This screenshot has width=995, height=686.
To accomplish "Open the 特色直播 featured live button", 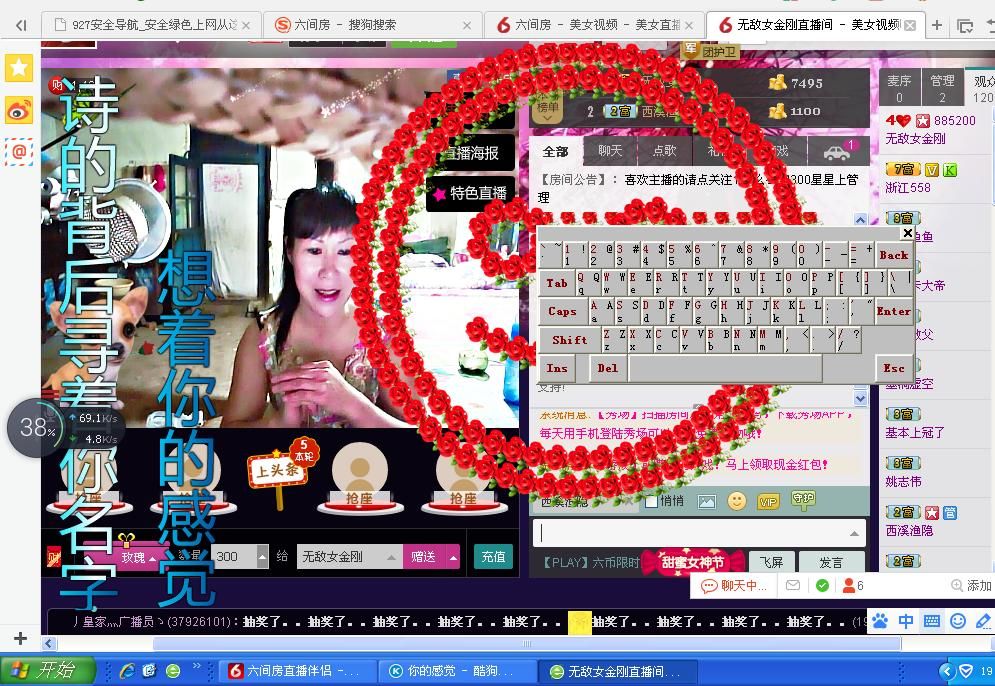I will (471, 193).
